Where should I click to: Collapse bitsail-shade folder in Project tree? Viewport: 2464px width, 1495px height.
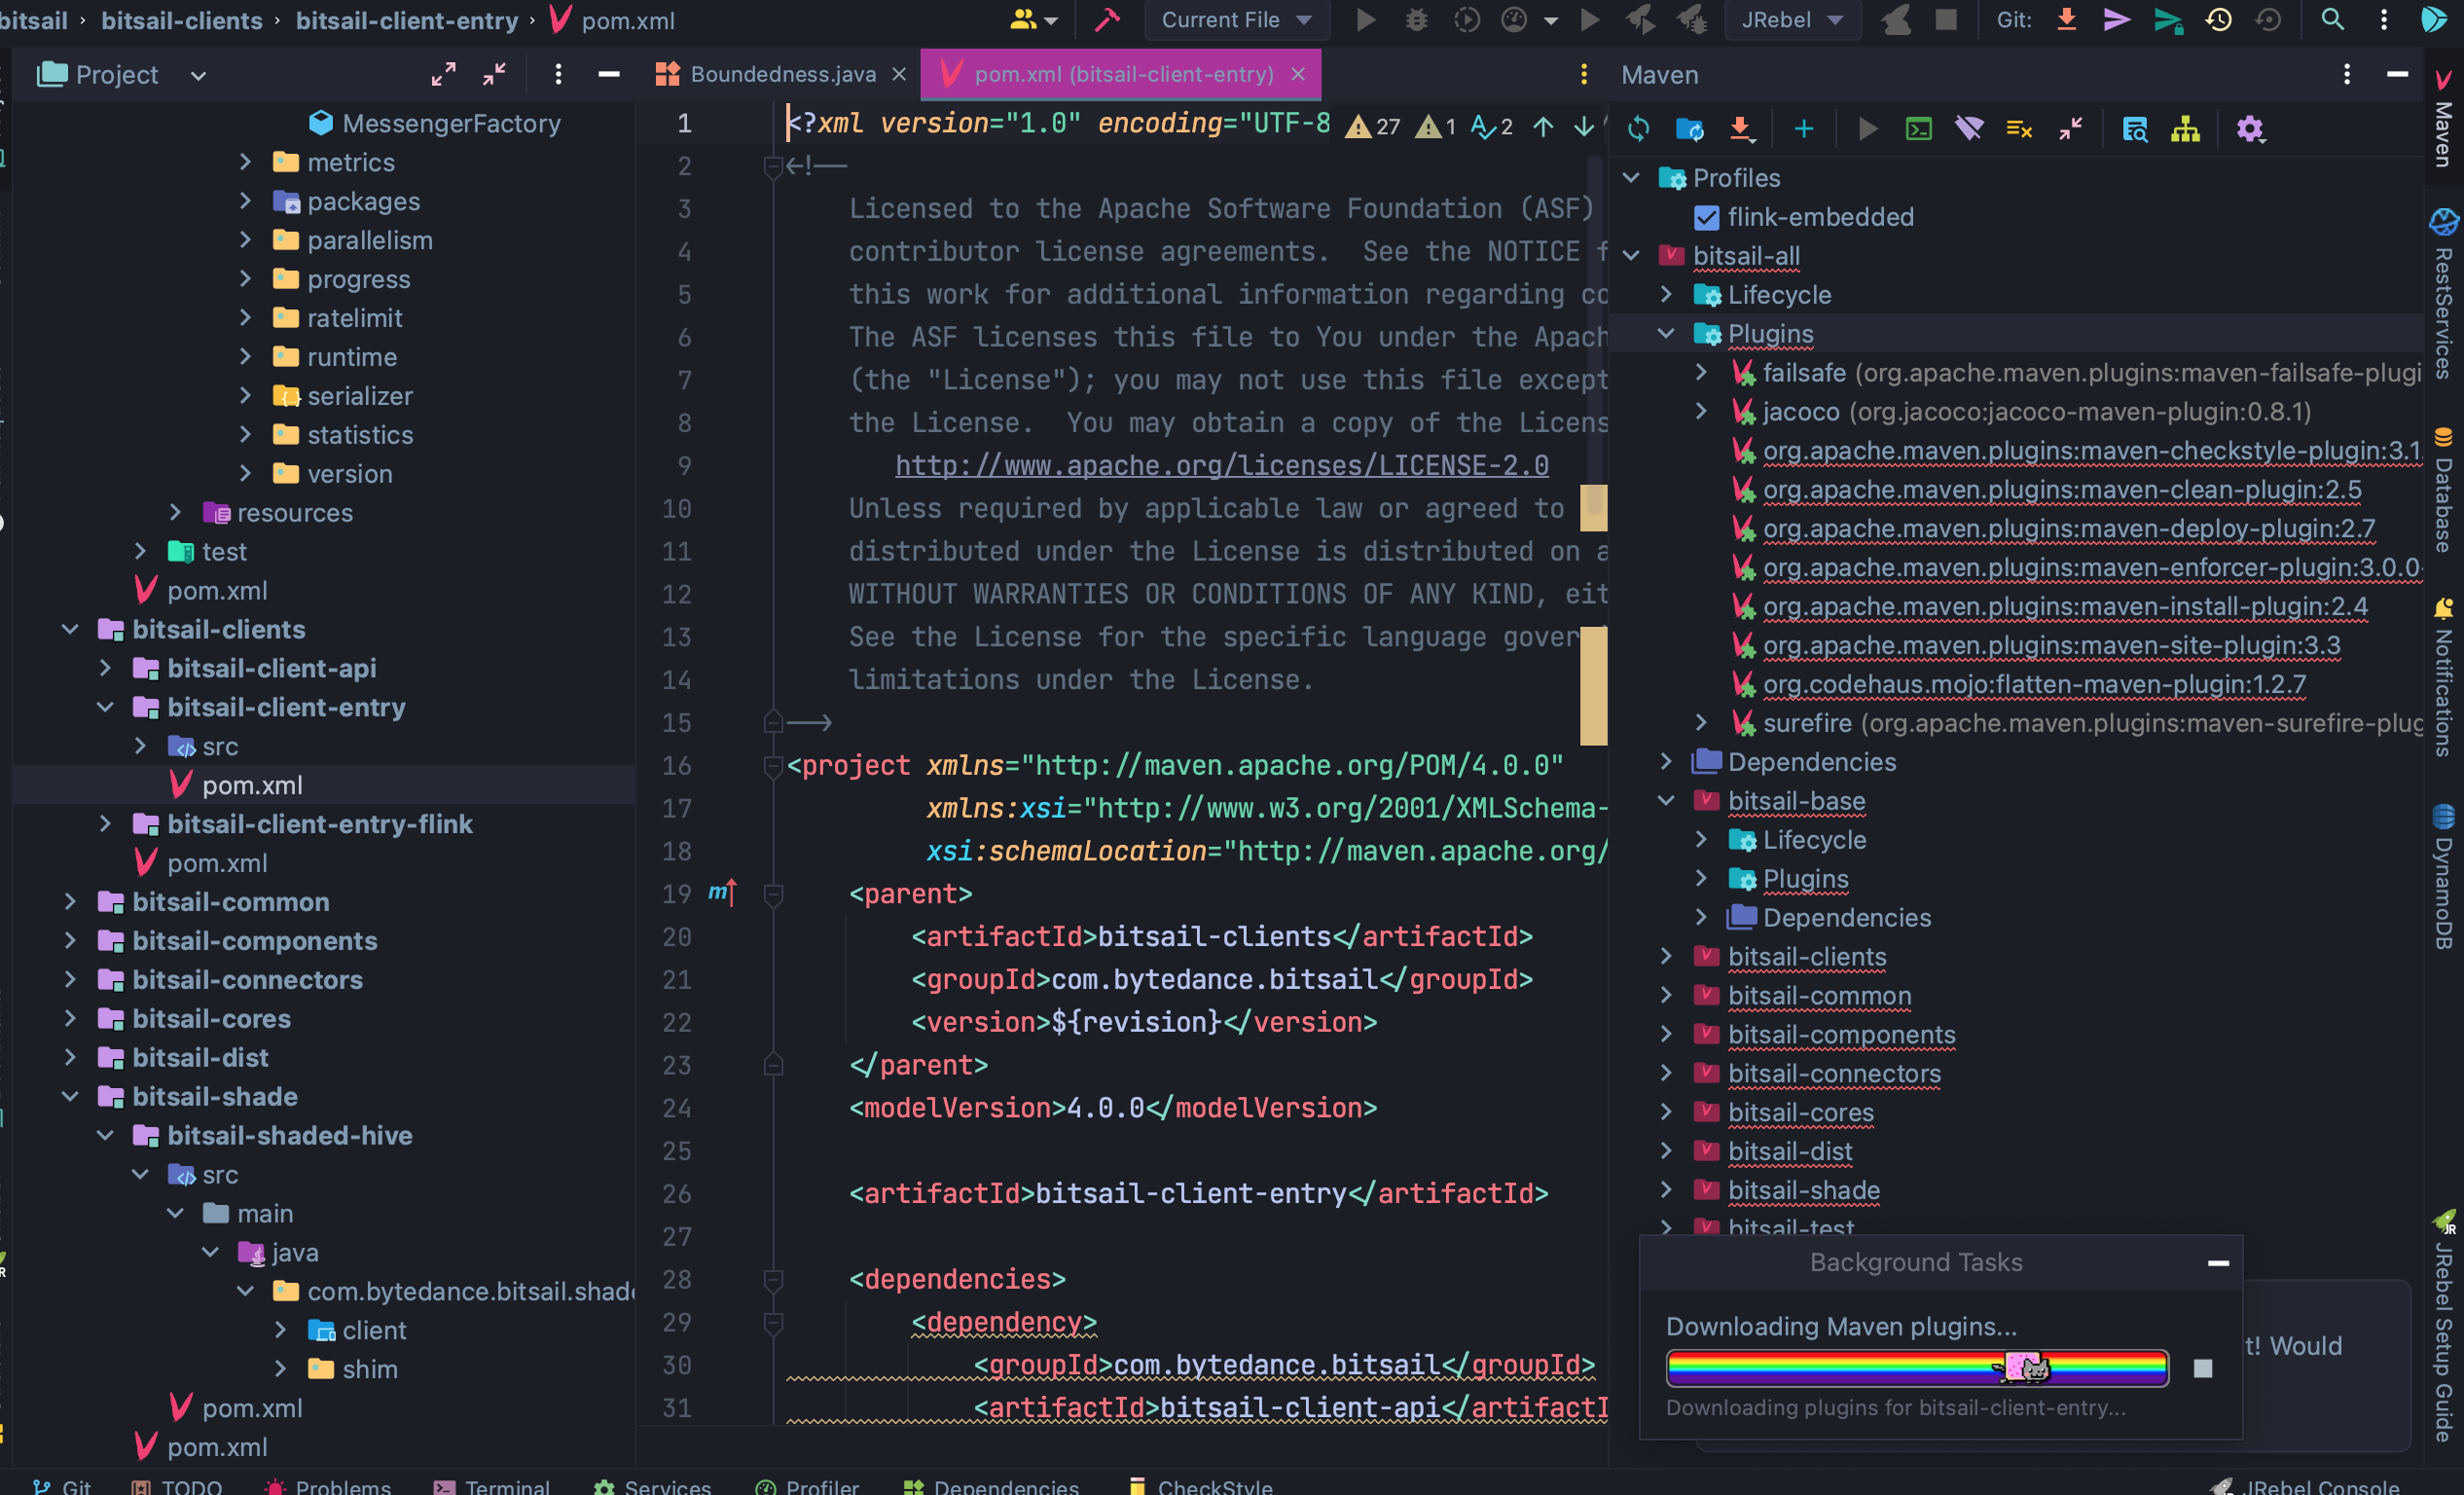click(70, 1097)
